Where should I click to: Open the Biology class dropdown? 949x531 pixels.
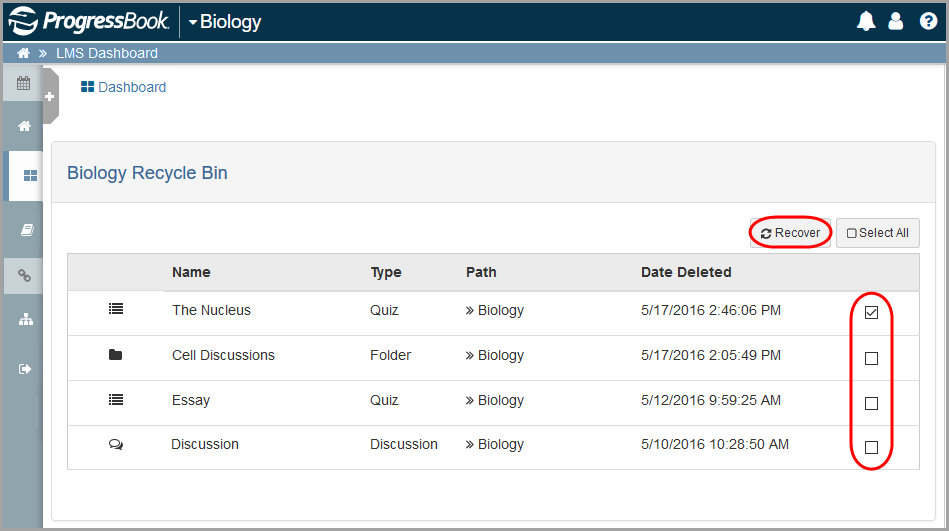pyautogui.click(x=224, y=21)
